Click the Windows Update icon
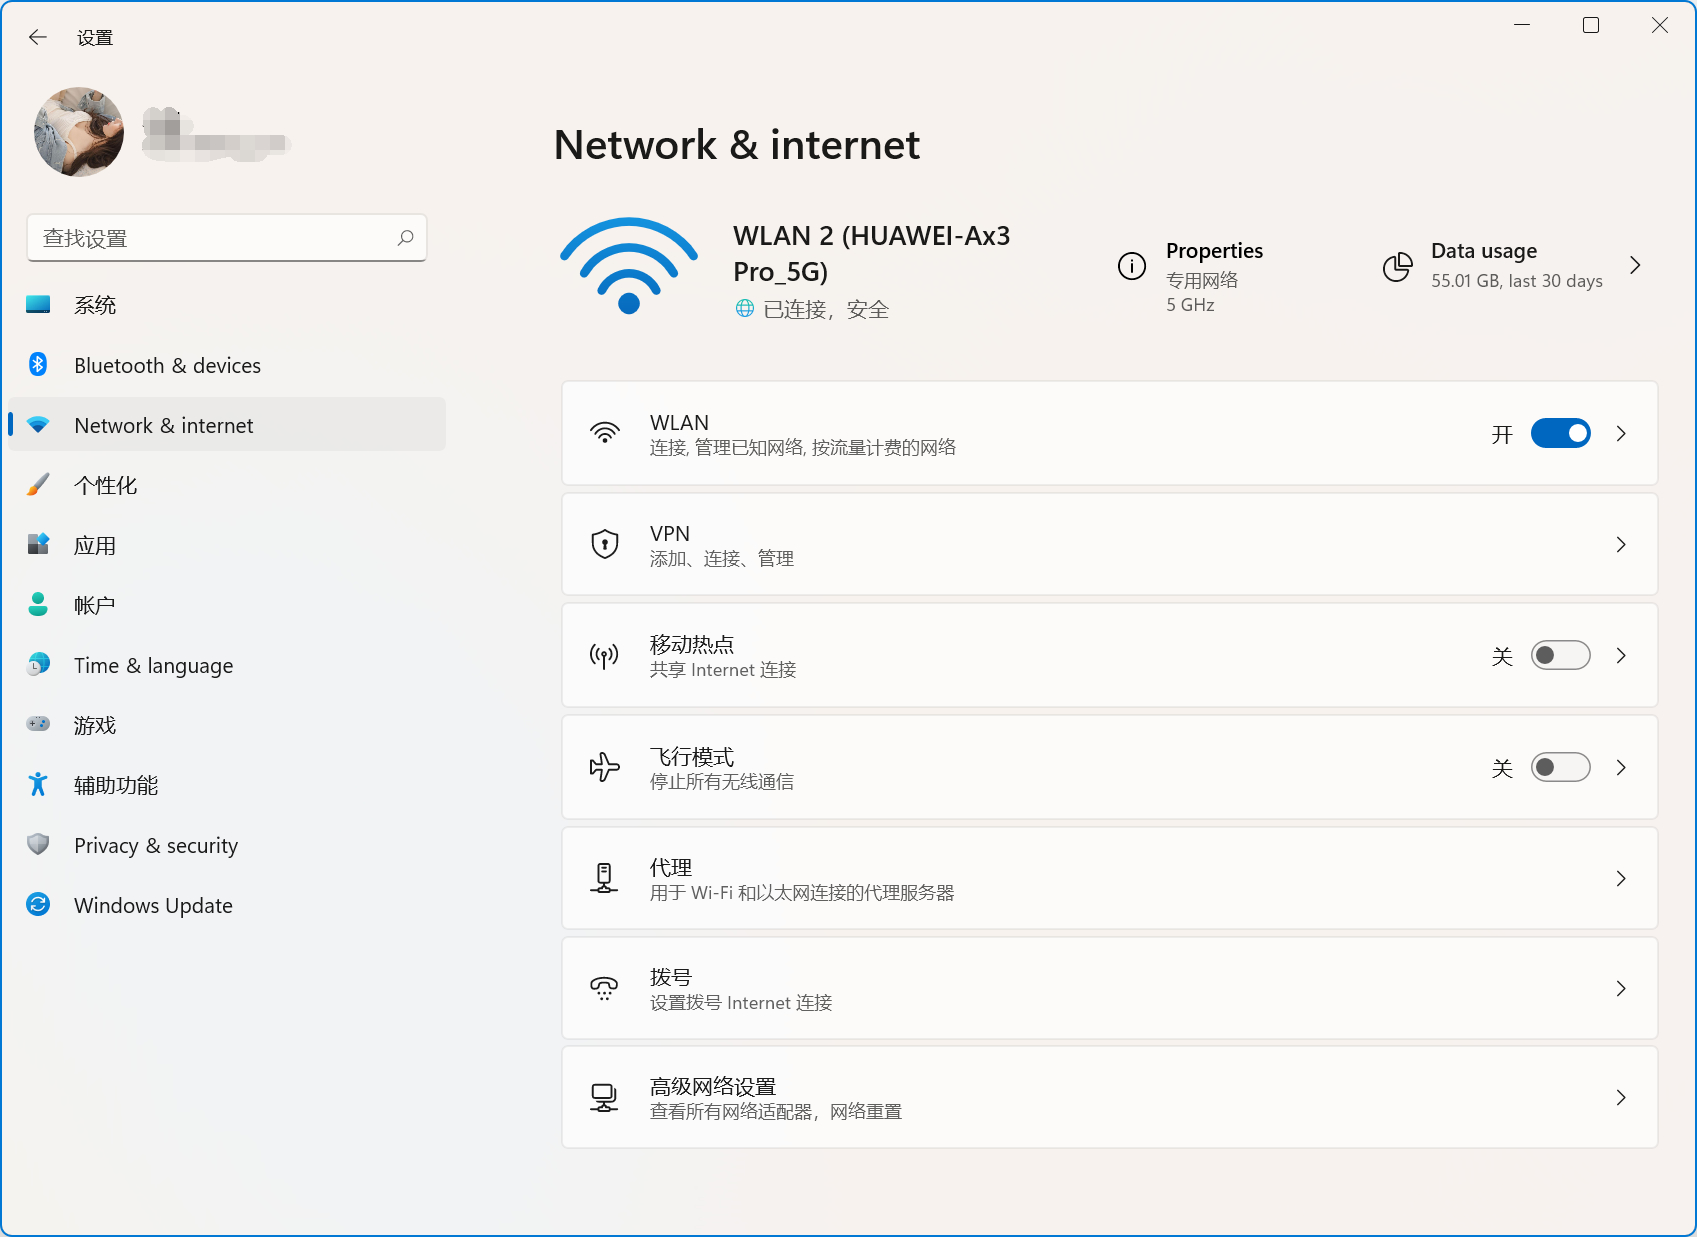1697x1237 pixels. (38, 905)
